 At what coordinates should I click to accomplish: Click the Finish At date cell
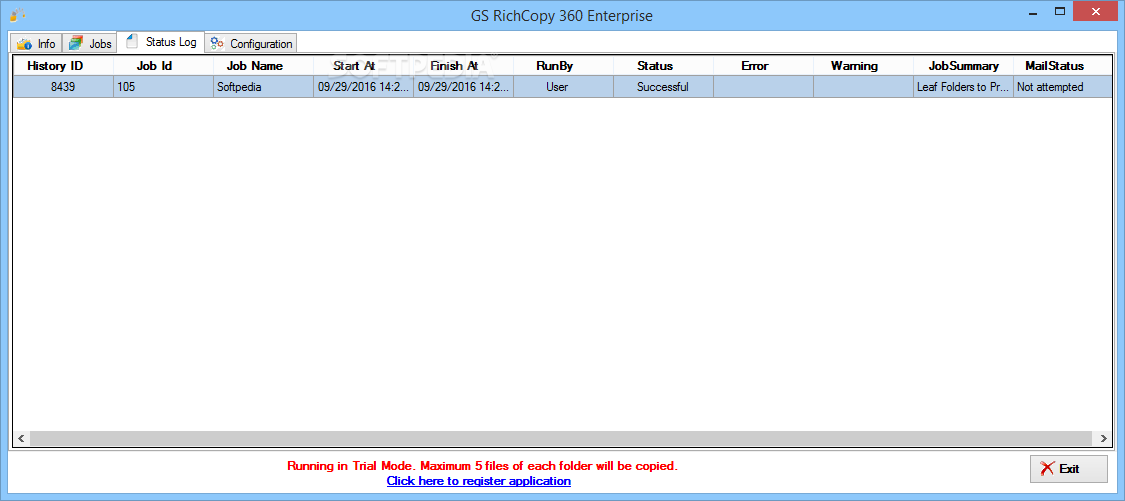click(x=463, y=87)
